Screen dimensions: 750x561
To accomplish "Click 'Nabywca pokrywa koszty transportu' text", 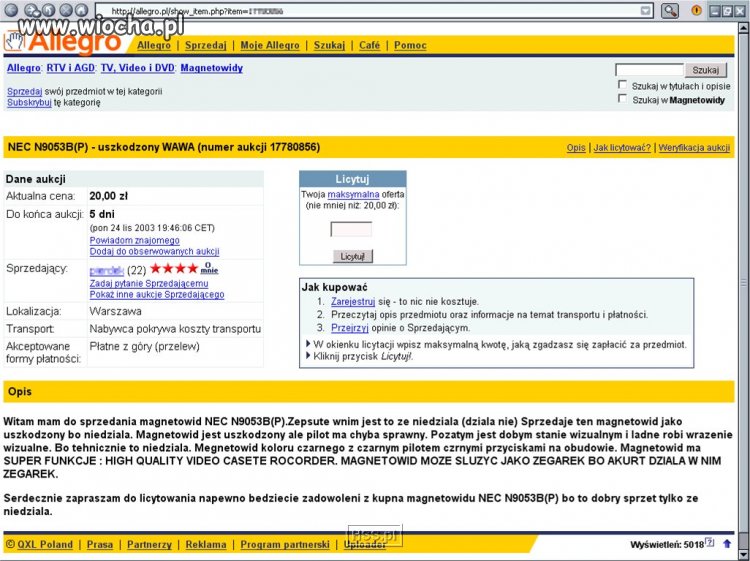I will coord(175,329).
